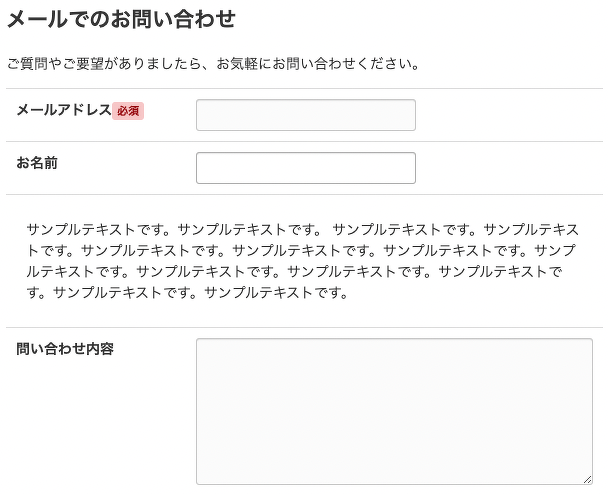
Task: Click divider line below お名前 row
Action: pyautogui.click(x=304, y=194)
